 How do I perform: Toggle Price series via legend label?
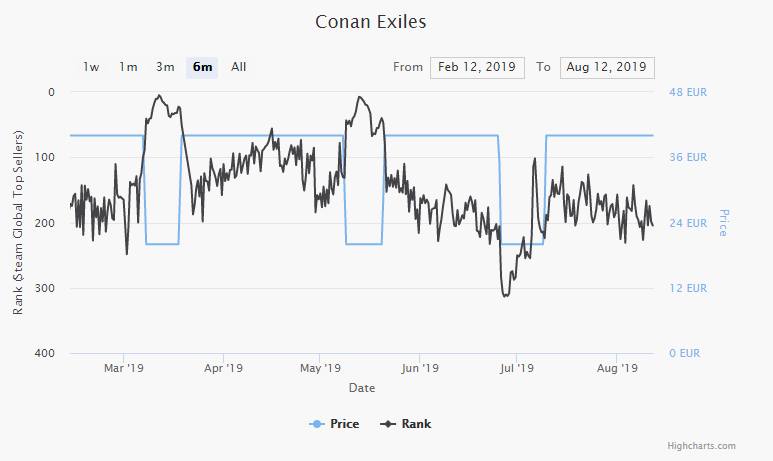344,424
